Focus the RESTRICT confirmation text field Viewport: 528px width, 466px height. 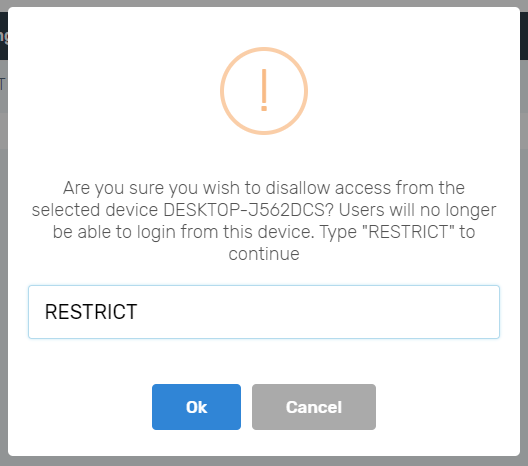tap(264, 312)
